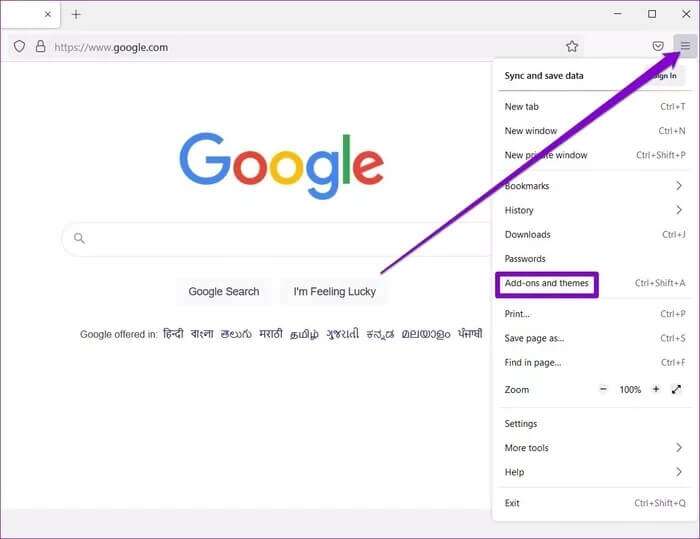Enter full screen via Zoom row icon
This screenshot has height=539, width=700.
tap(676, 389)
